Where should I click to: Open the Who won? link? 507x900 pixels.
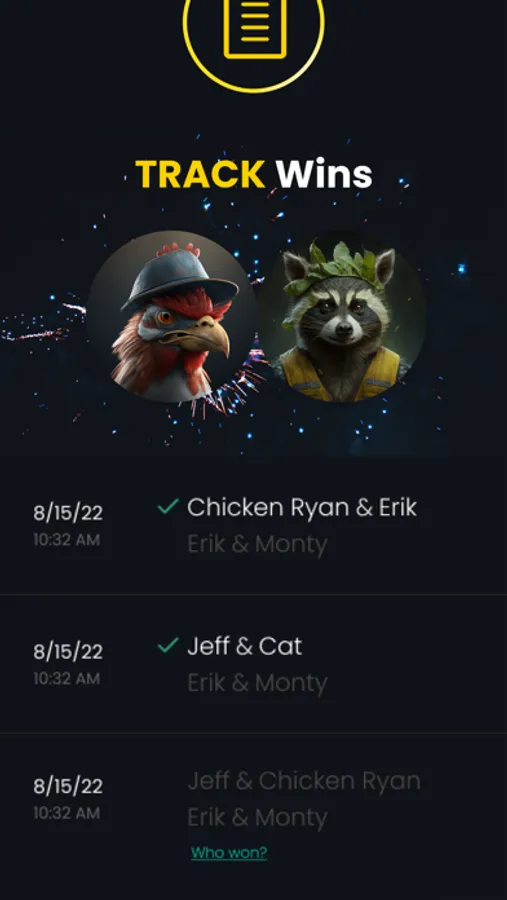point(229,853)
